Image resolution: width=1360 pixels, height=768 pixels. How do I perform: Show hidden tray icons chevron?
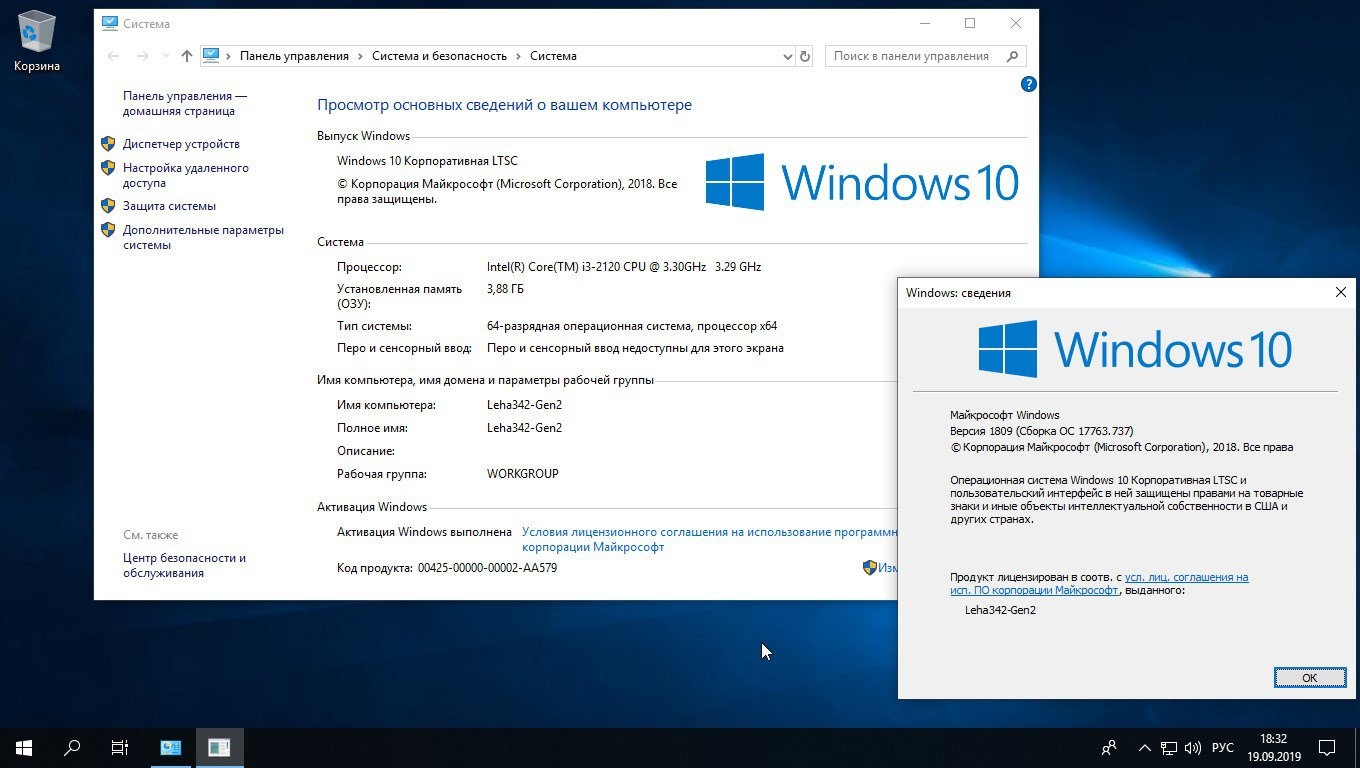coord(1145,747)
